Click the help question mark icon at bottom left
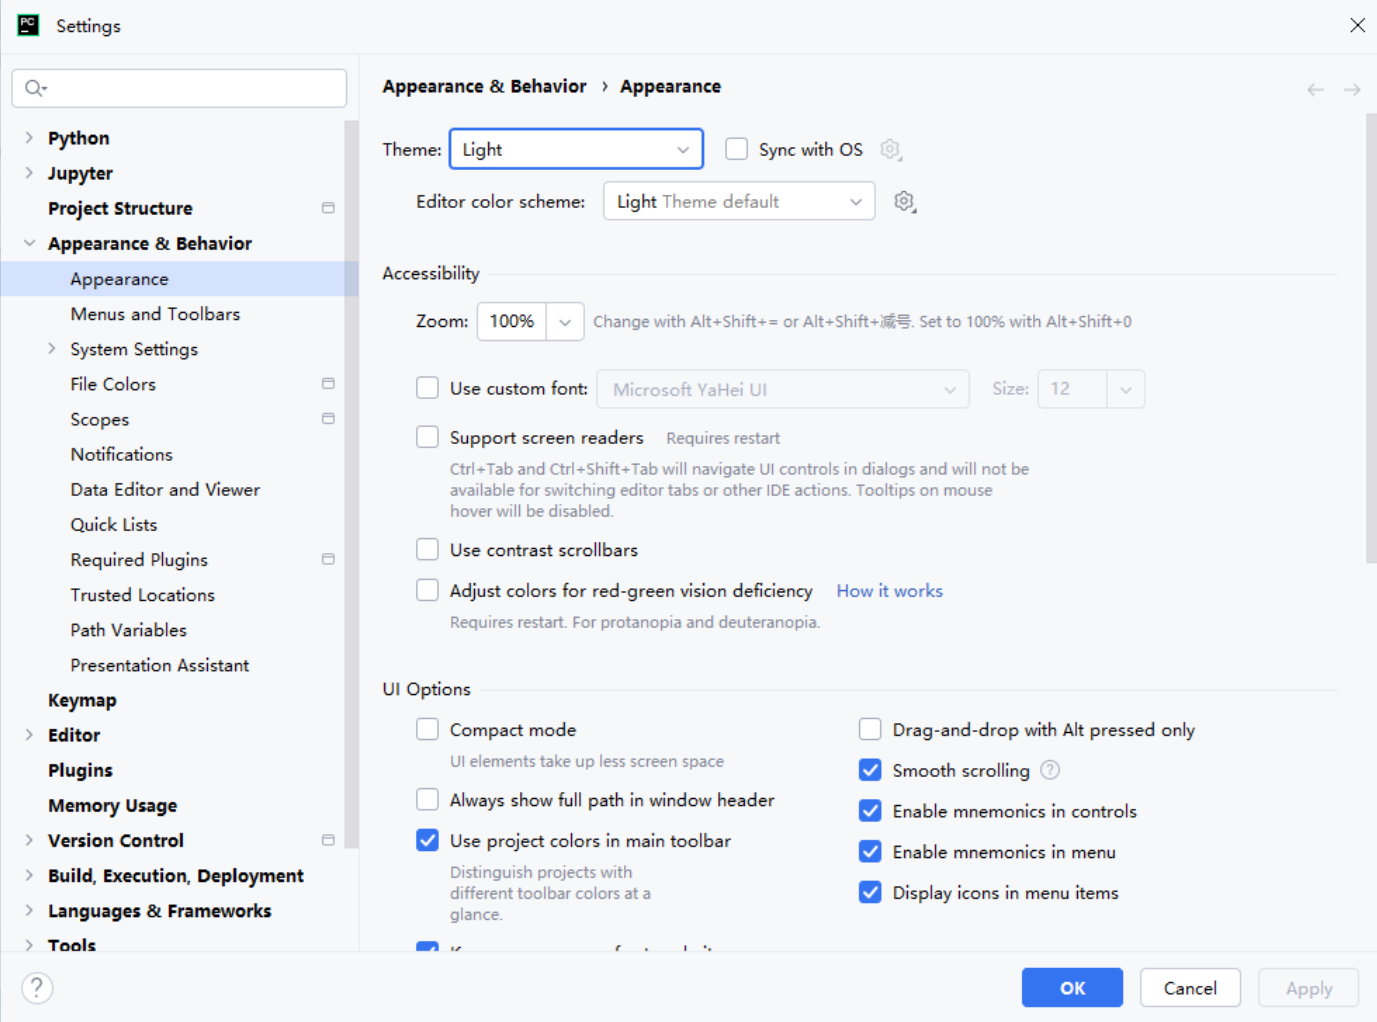This screenshot has height=1022, width=1377. (x=37, y=988)
